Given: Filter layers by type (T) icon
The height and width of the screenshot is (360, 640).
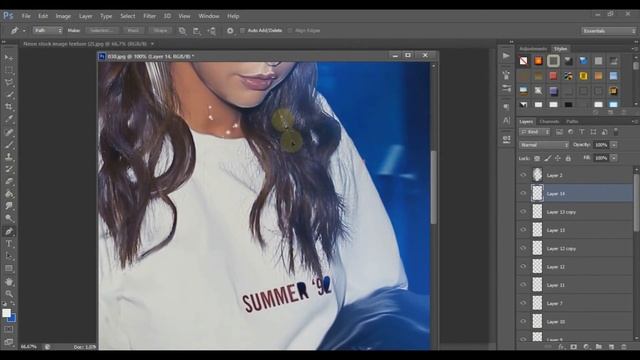Looking at the screenshot, I should pos(582,132).
